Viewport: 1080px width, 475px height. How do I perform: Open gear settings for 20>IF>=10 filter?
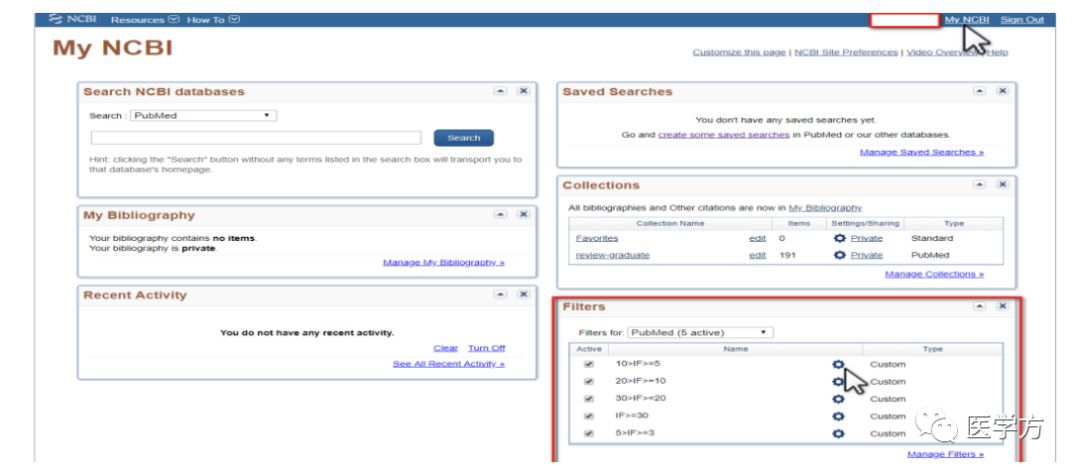coord(838,381)
